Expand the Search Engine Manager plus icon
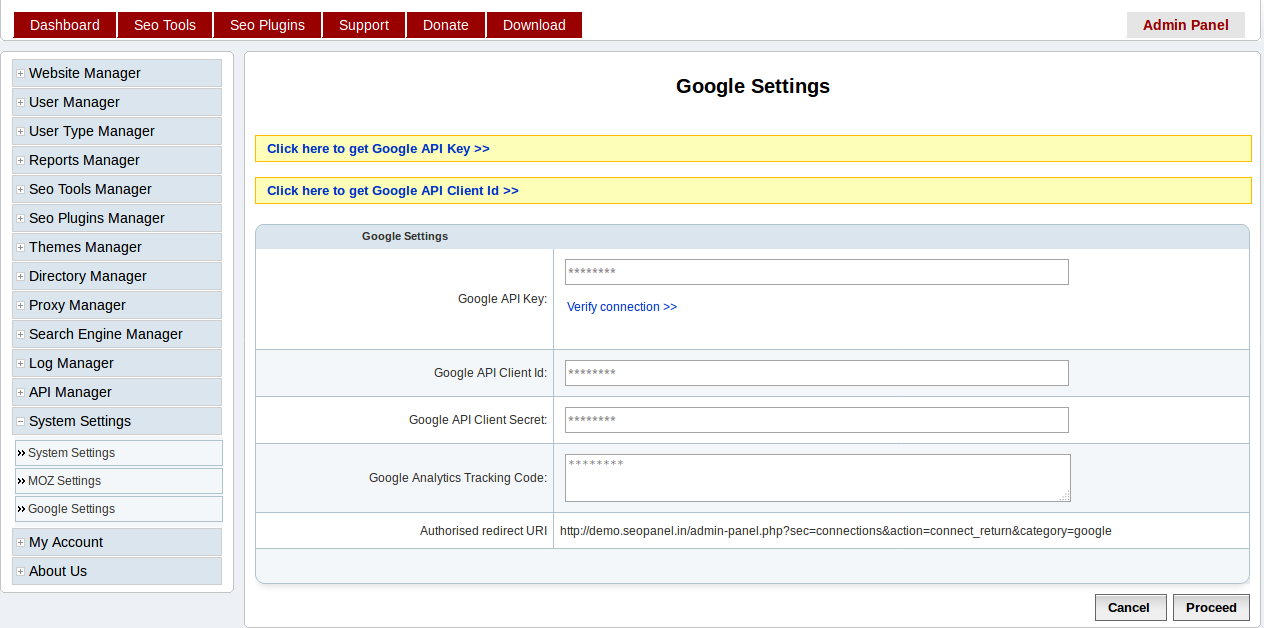The image size is (1264, 628). coord(20,335)
